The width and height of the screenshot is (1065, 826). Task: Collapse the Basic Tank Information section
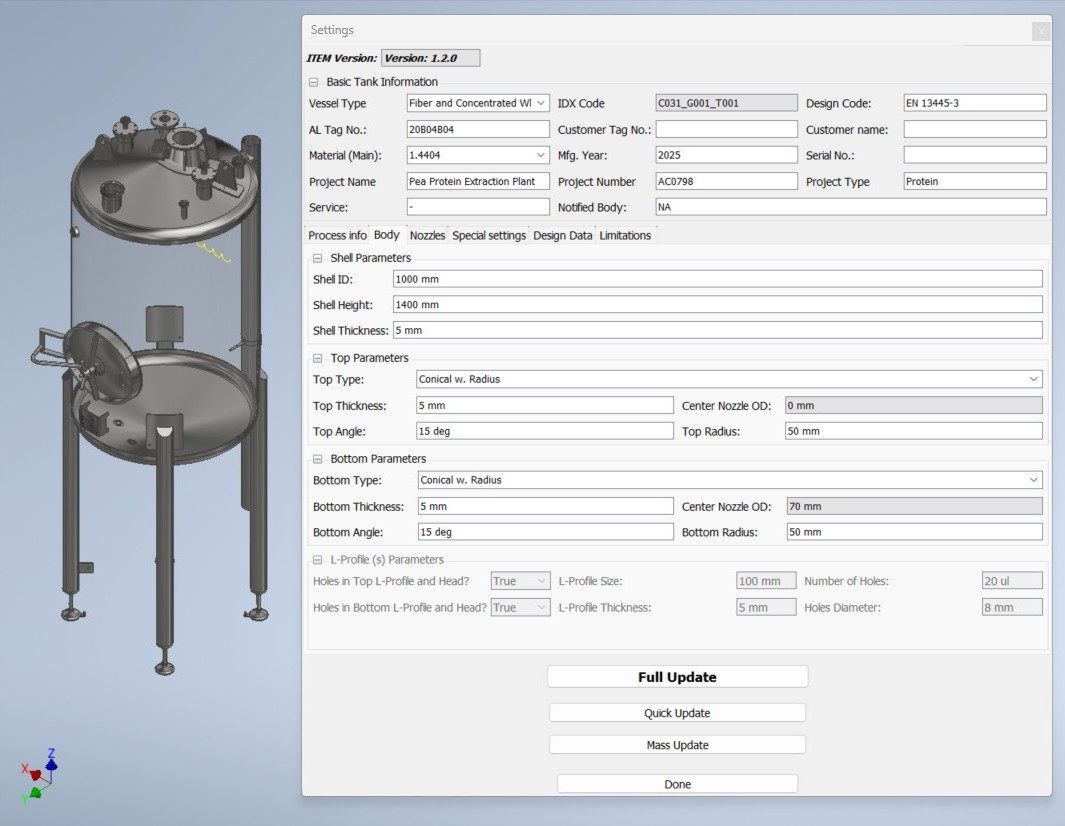tap(313, 82)
